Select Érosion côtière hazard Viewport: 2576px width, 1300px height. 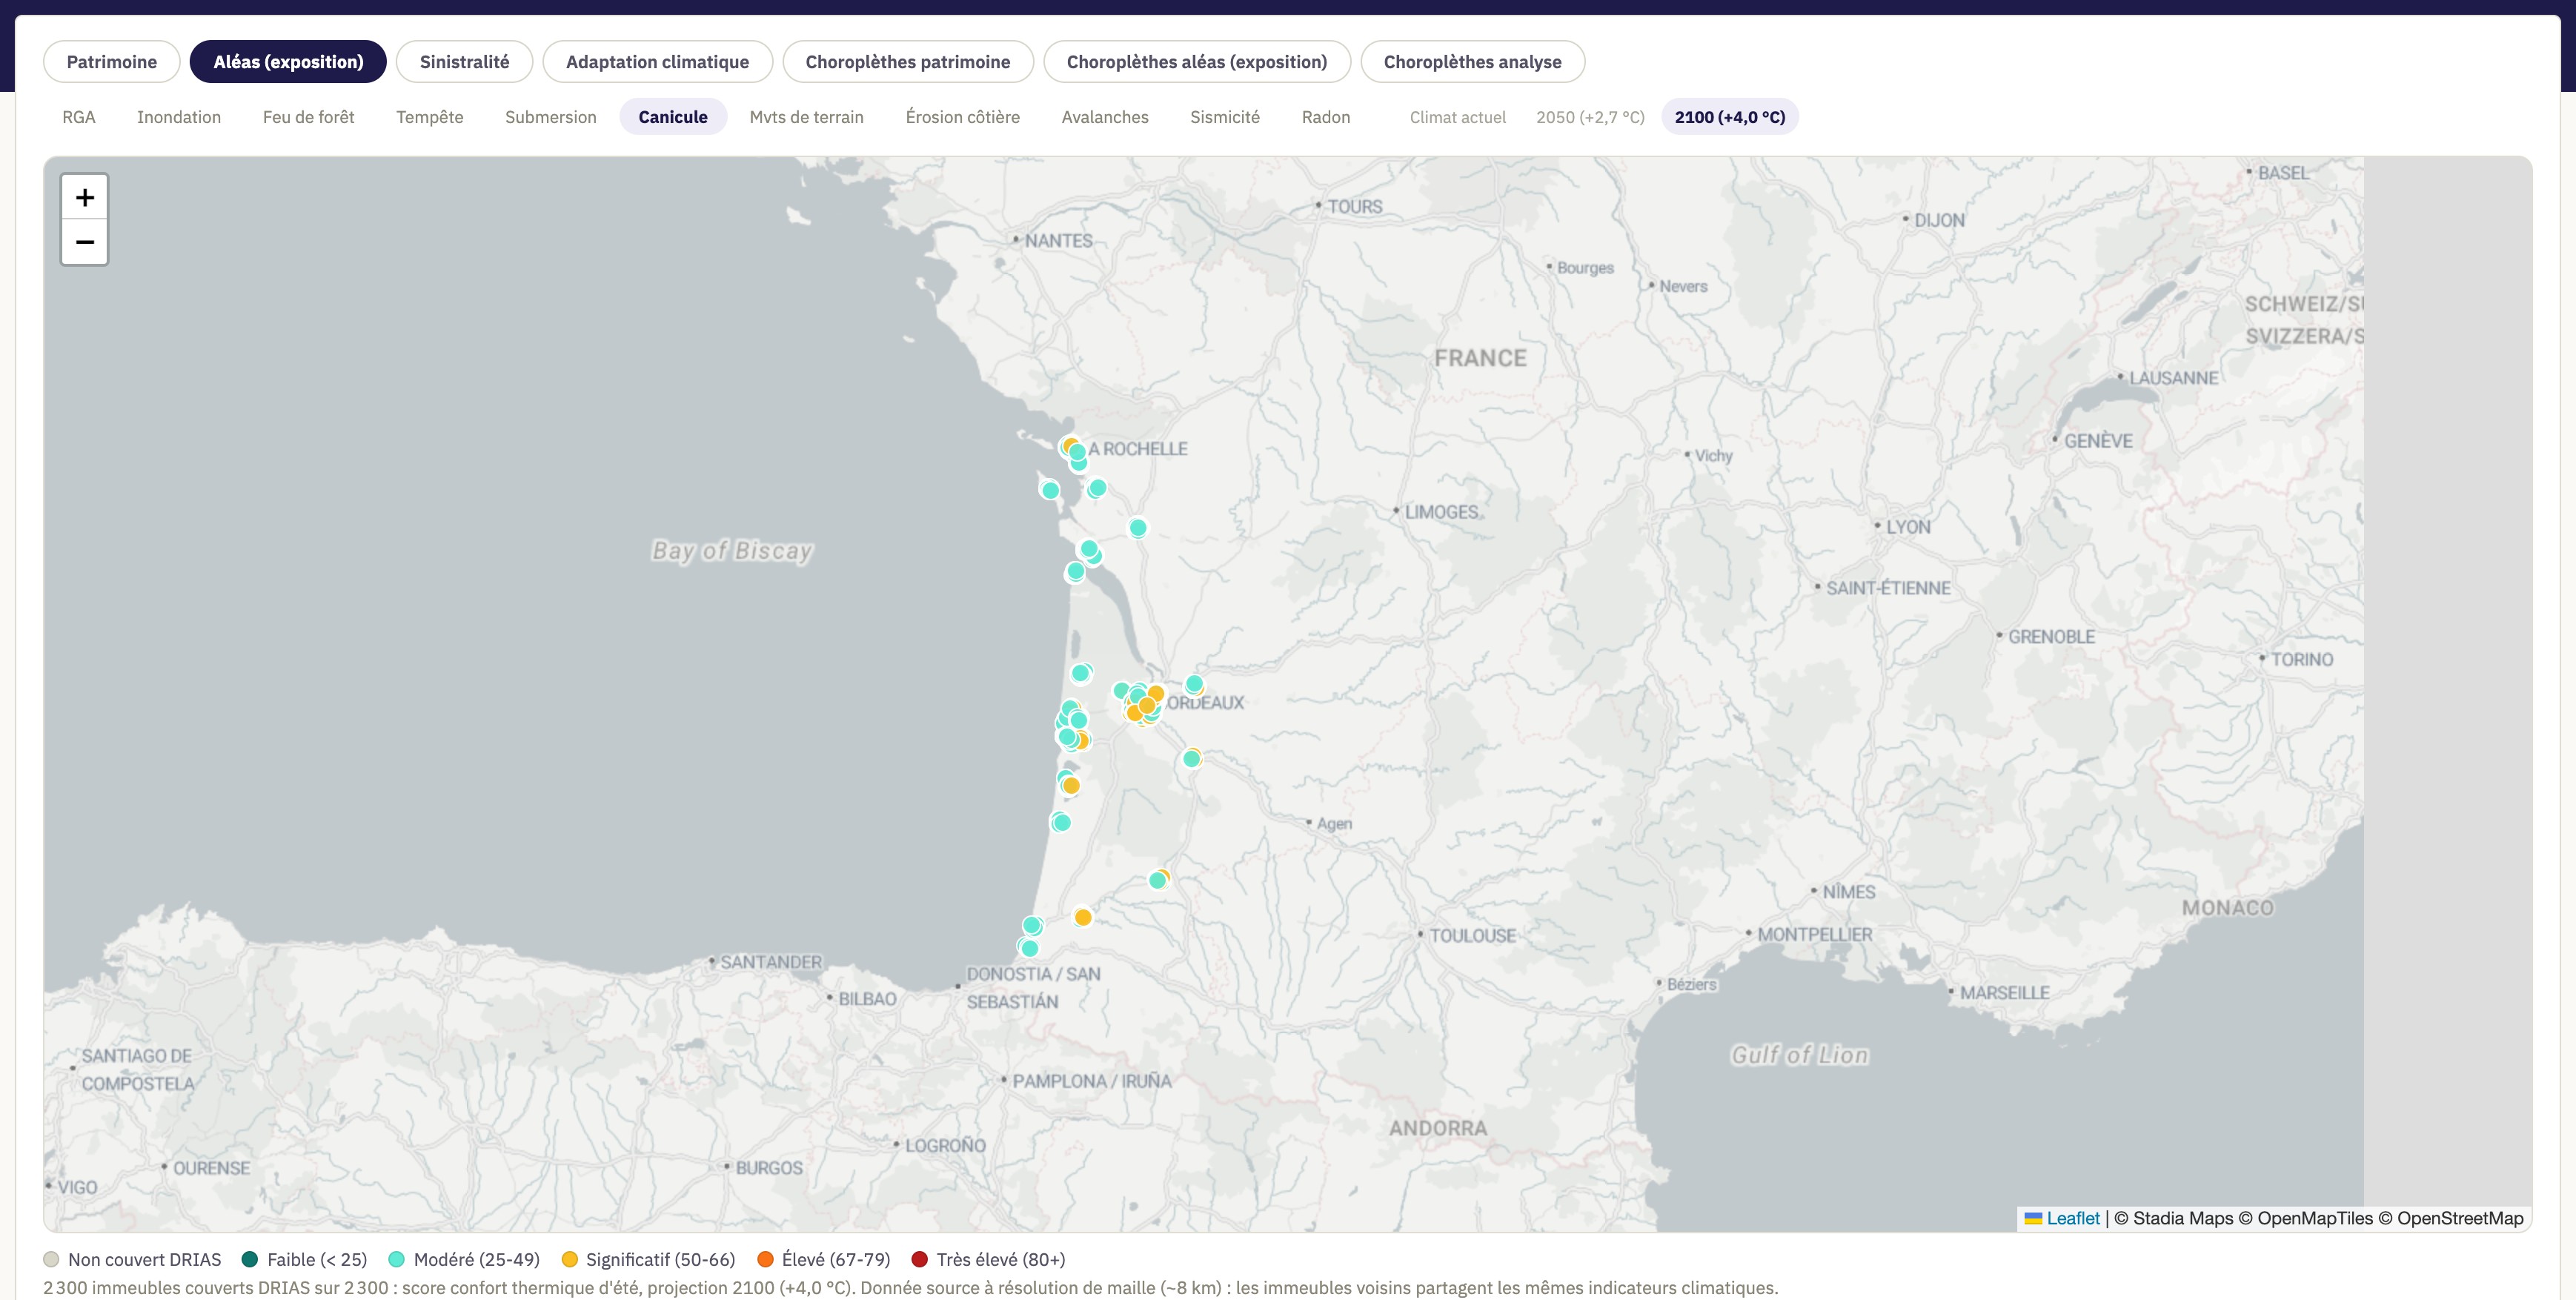point(962,117)
